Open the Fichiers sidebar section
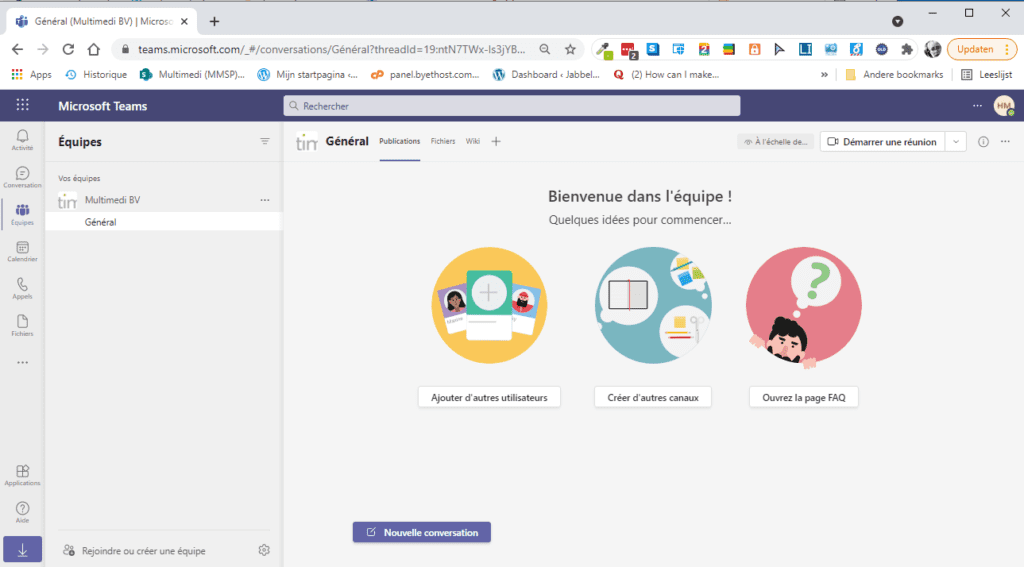Image resolution: width=1024 pixels, height=567 pixels. pyautogui.click(x=22, y=326)
